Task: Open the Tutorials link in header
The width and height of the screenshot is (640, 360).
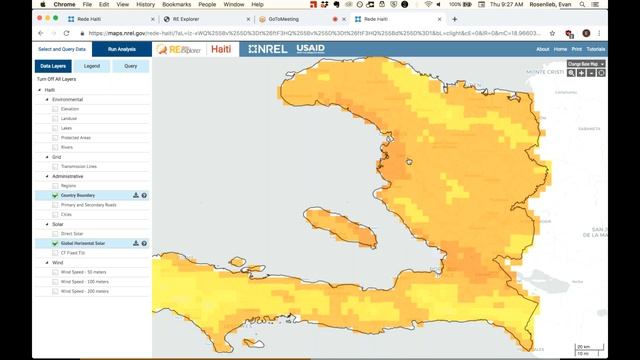Action: coord(596,49)
